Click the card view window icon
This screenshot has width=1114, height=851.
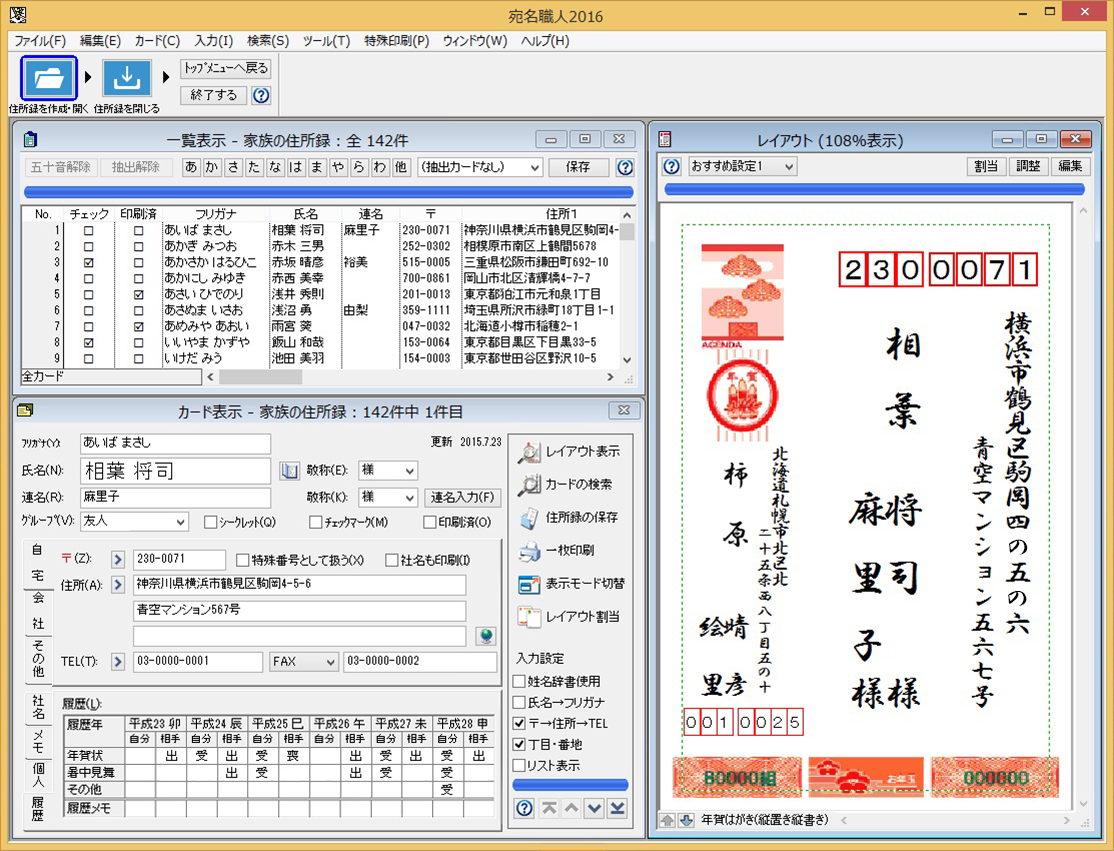(26, 411)
